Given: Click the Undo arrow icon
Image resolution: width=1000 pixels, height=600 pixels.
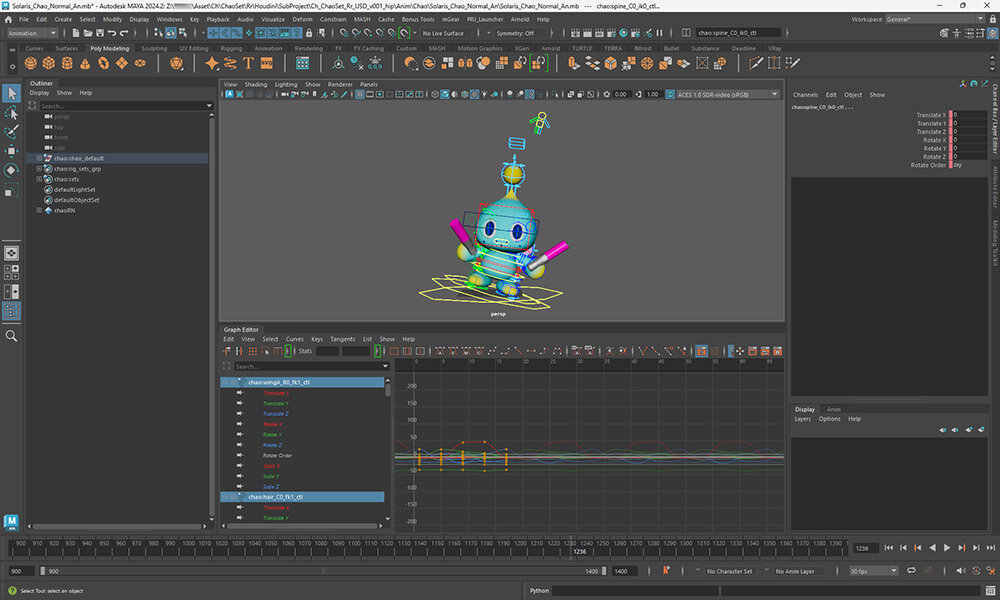Looking at the screenshot, I should click(x=112, y=33).
